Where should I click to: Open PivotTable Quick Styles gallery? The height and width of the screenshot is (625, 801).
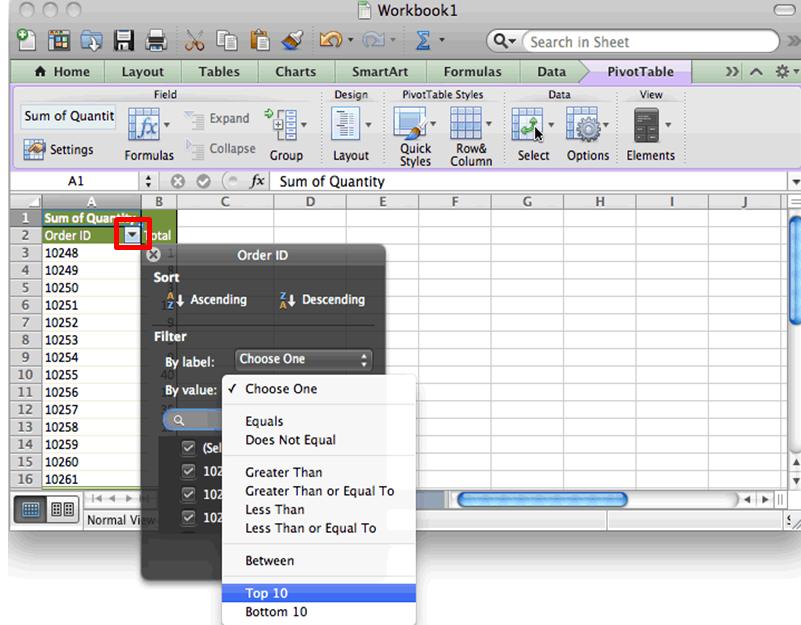tap(410, 123)
